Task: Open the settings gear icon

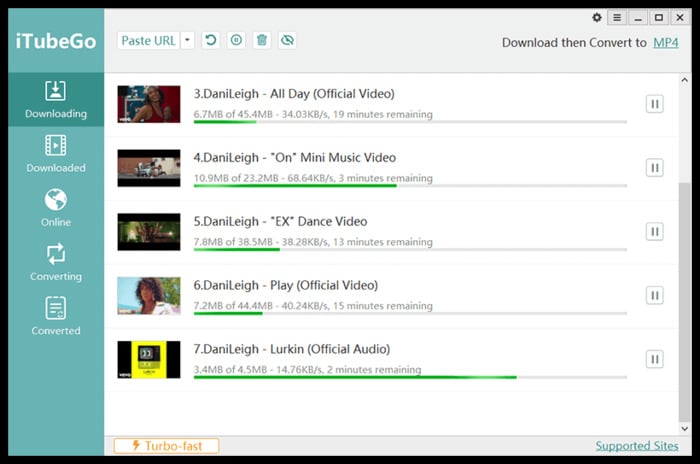Action: click(597, 17)
